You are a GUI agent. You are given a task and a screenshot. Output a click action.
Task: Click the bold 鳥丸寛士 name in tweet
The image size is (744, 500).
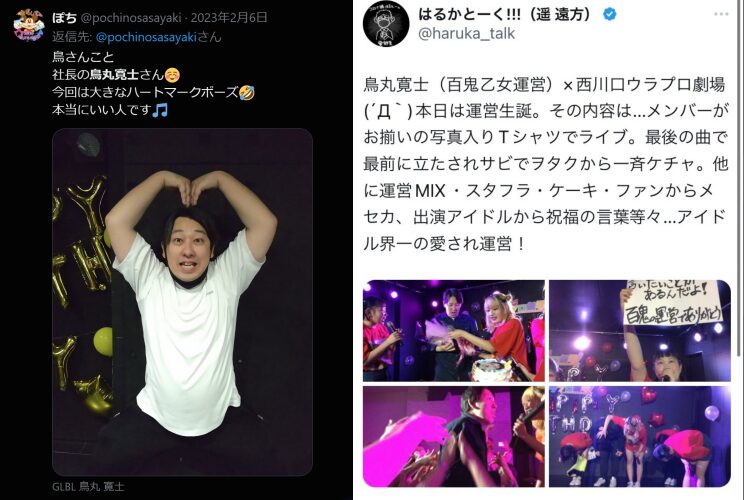[114, 74]
